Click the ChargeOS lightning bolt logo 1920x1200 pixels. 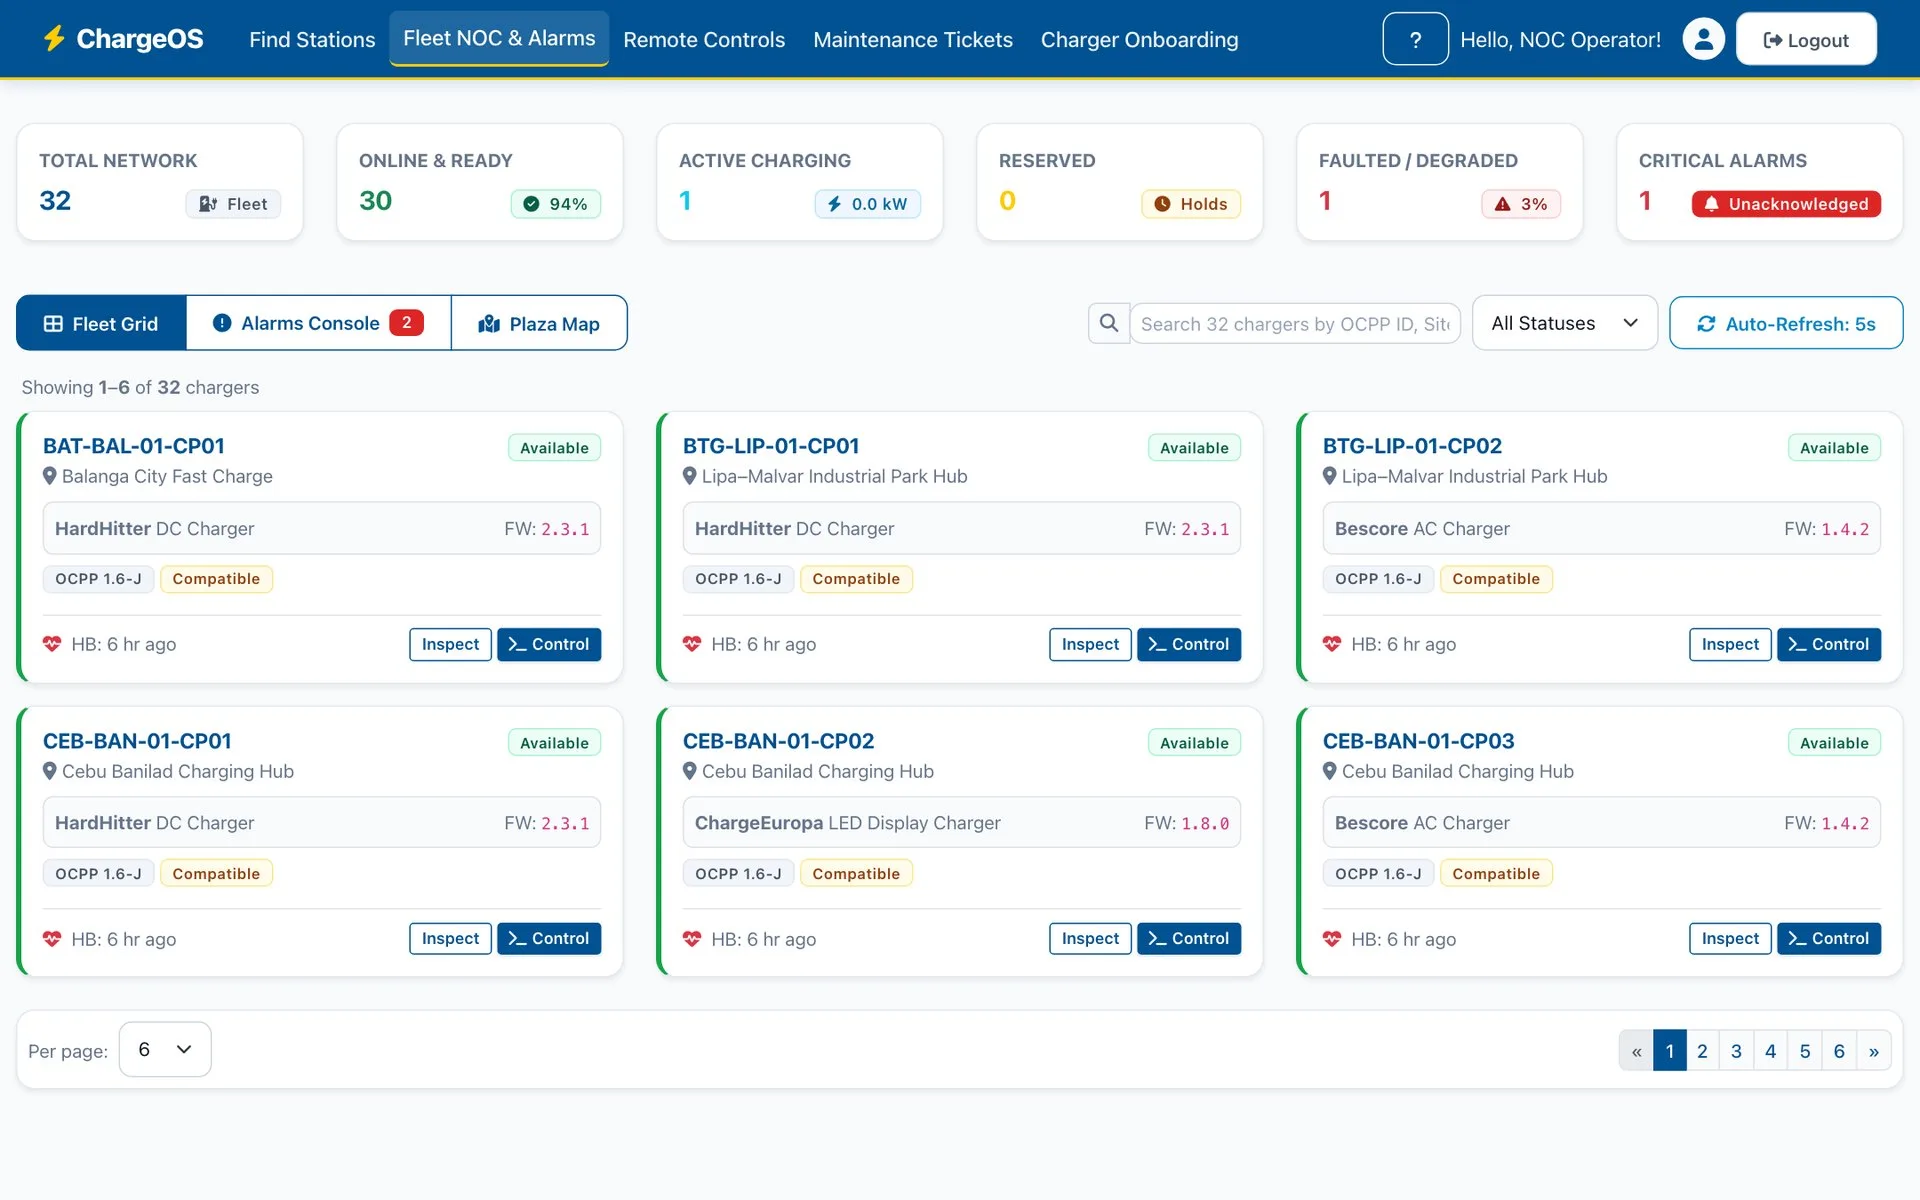54,39
